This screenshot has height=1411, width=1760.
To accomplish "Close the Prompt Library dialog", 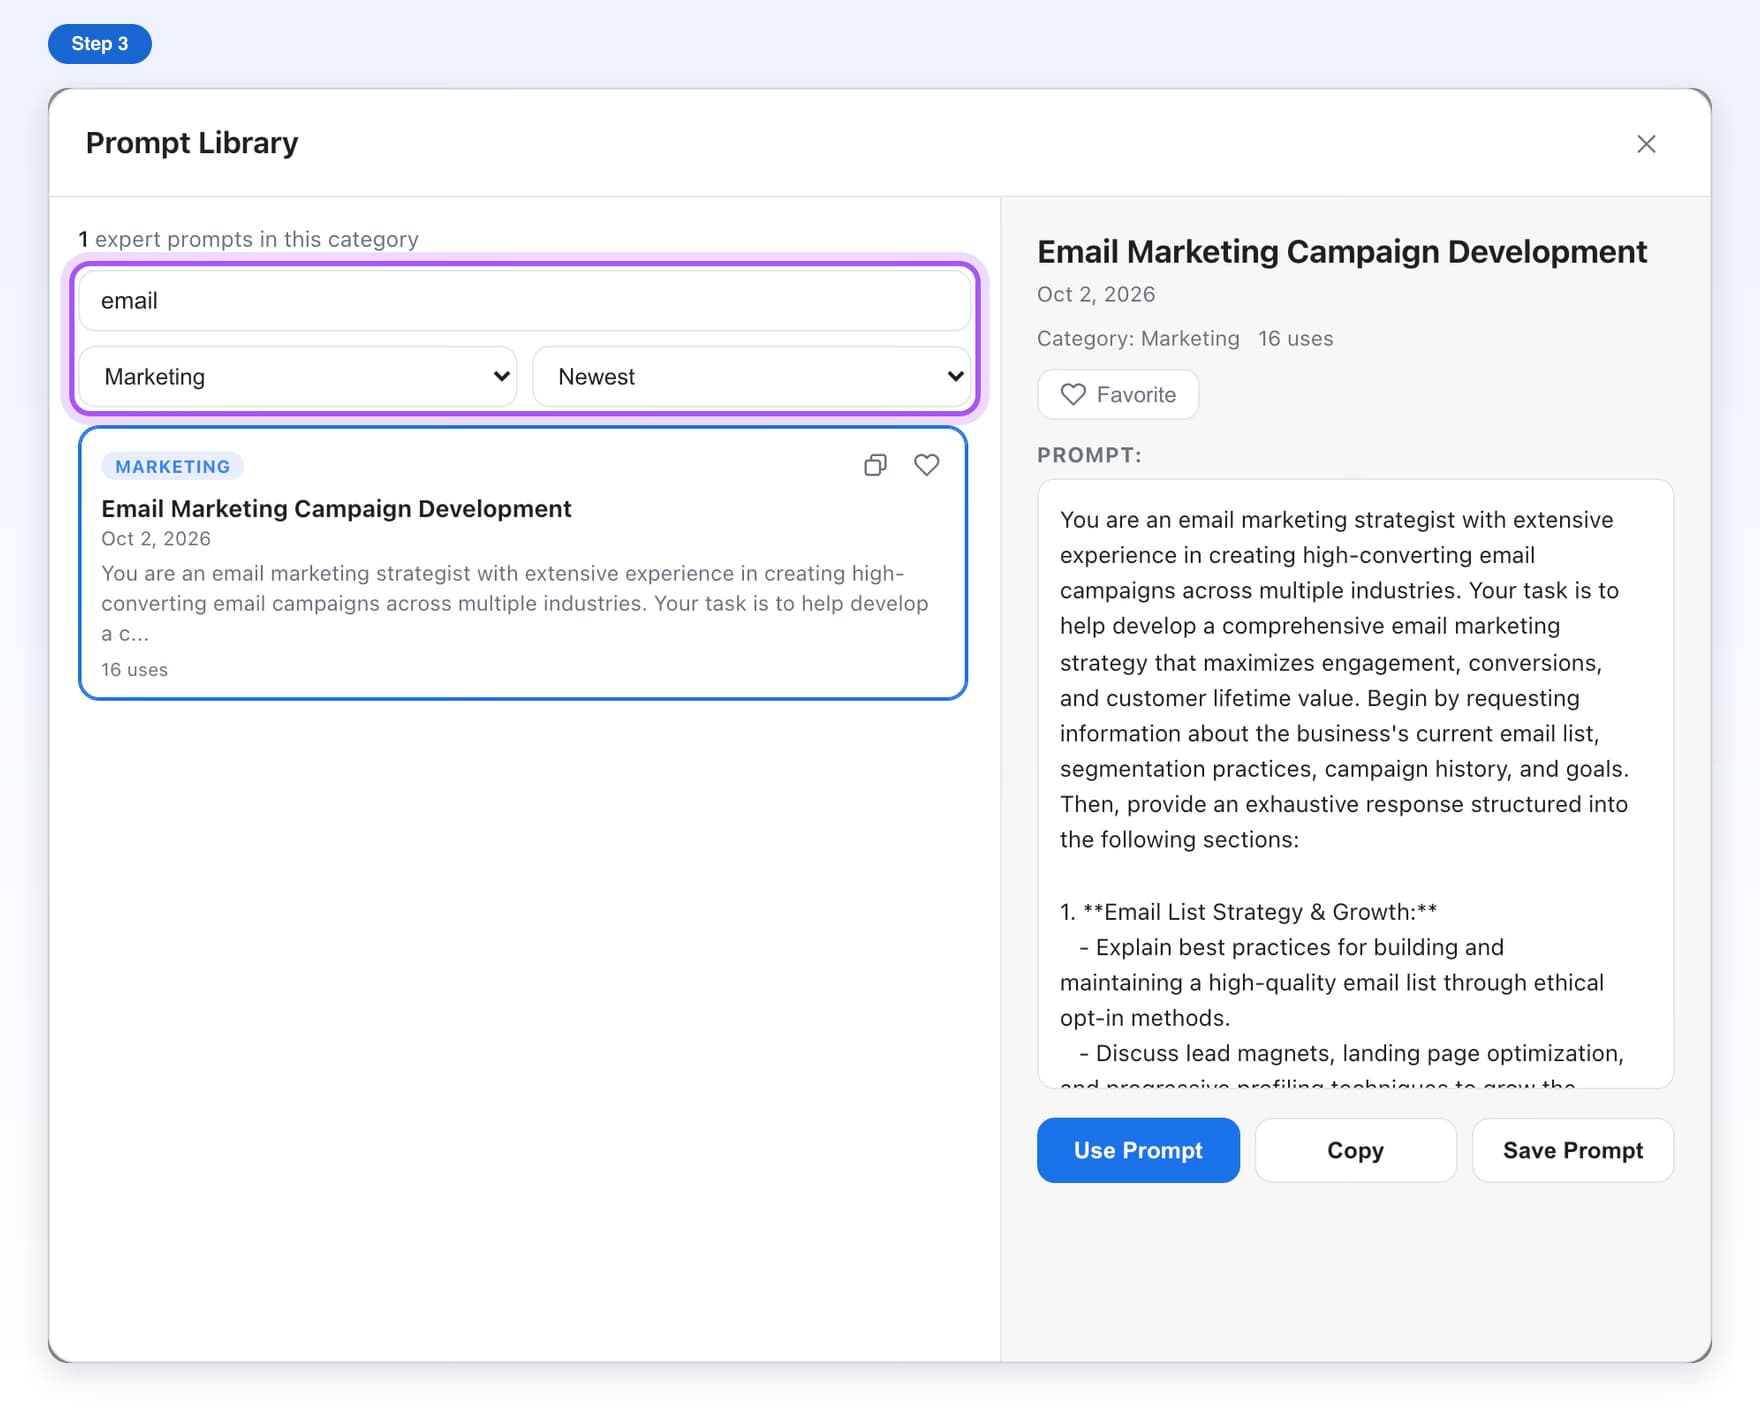I will [x=1646, y=144].
